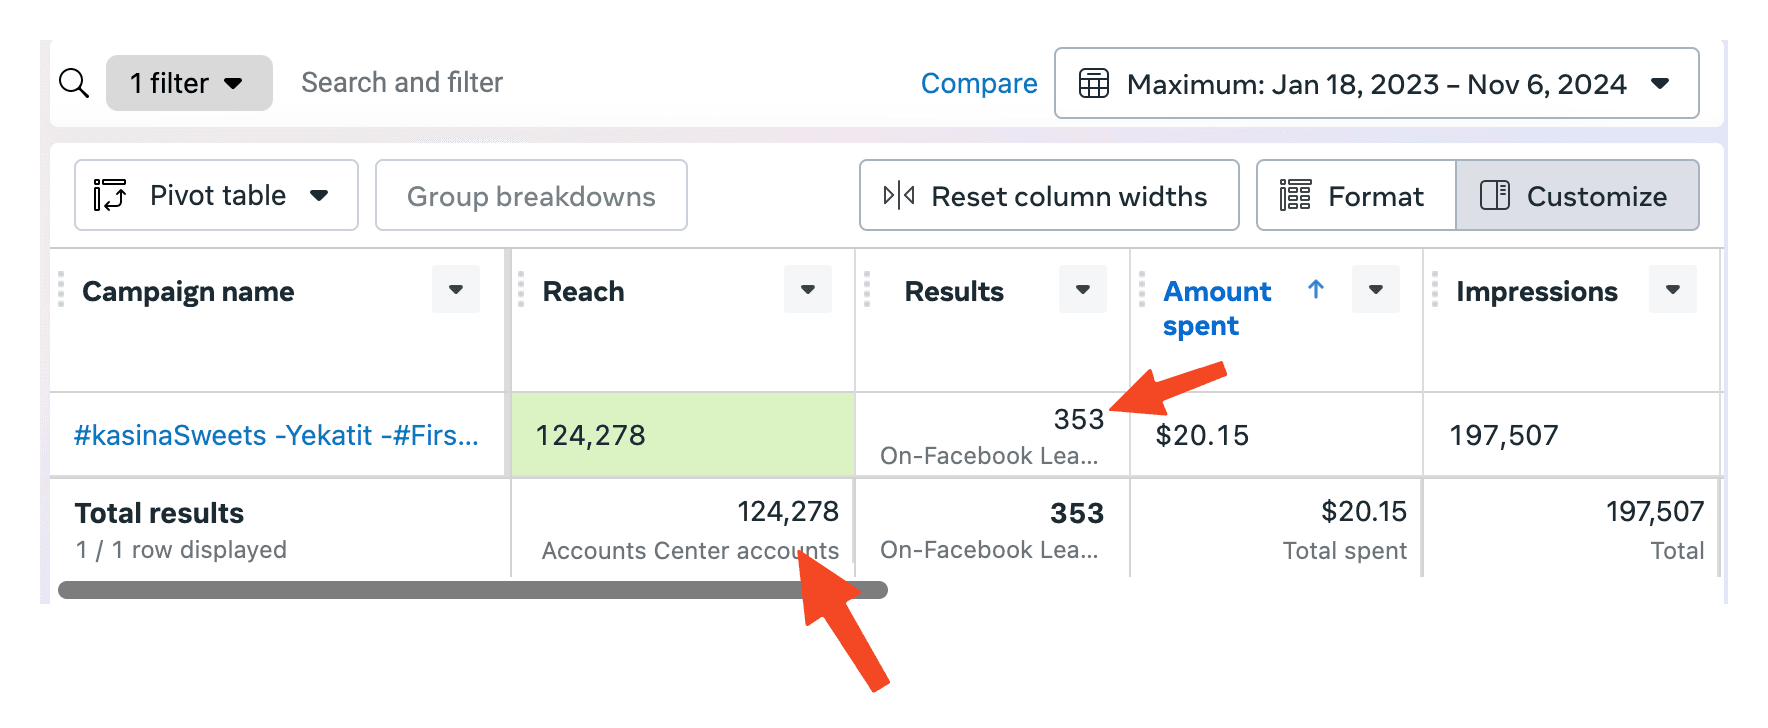1768x728 pixels.
Task: Open the #kasinaSweets campaign link
Action: 276,435
